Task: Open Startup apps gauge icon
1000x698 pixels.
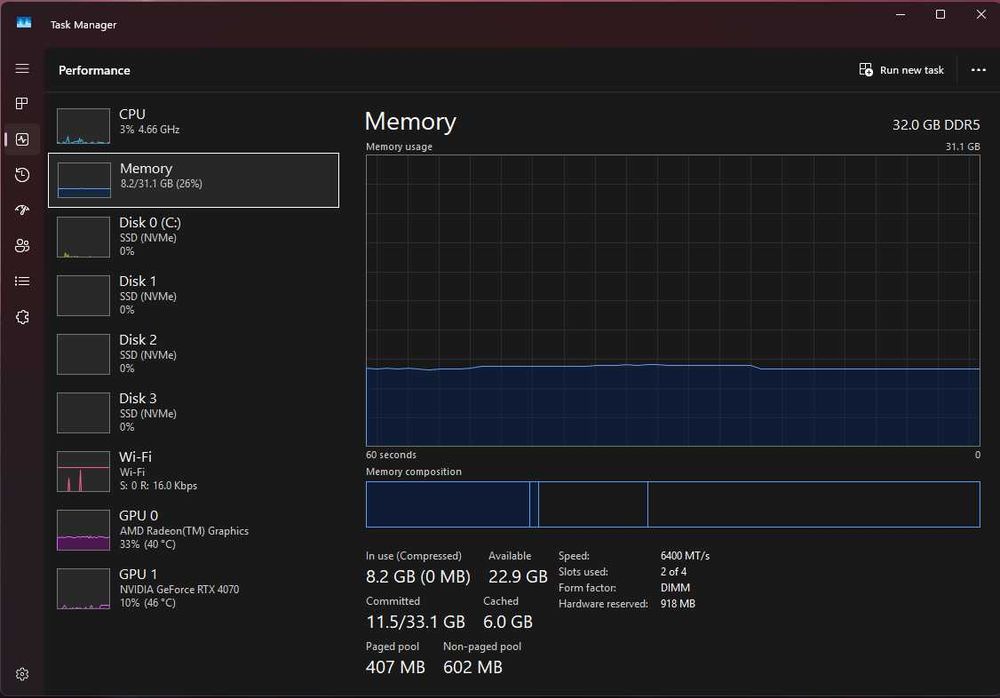Action: tap(22, 210)
